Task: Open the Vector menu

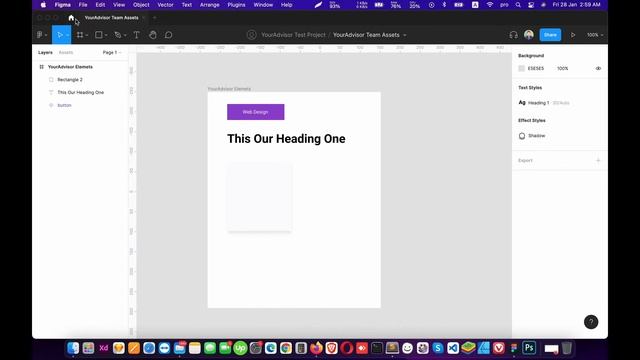Action: point(165,5)
